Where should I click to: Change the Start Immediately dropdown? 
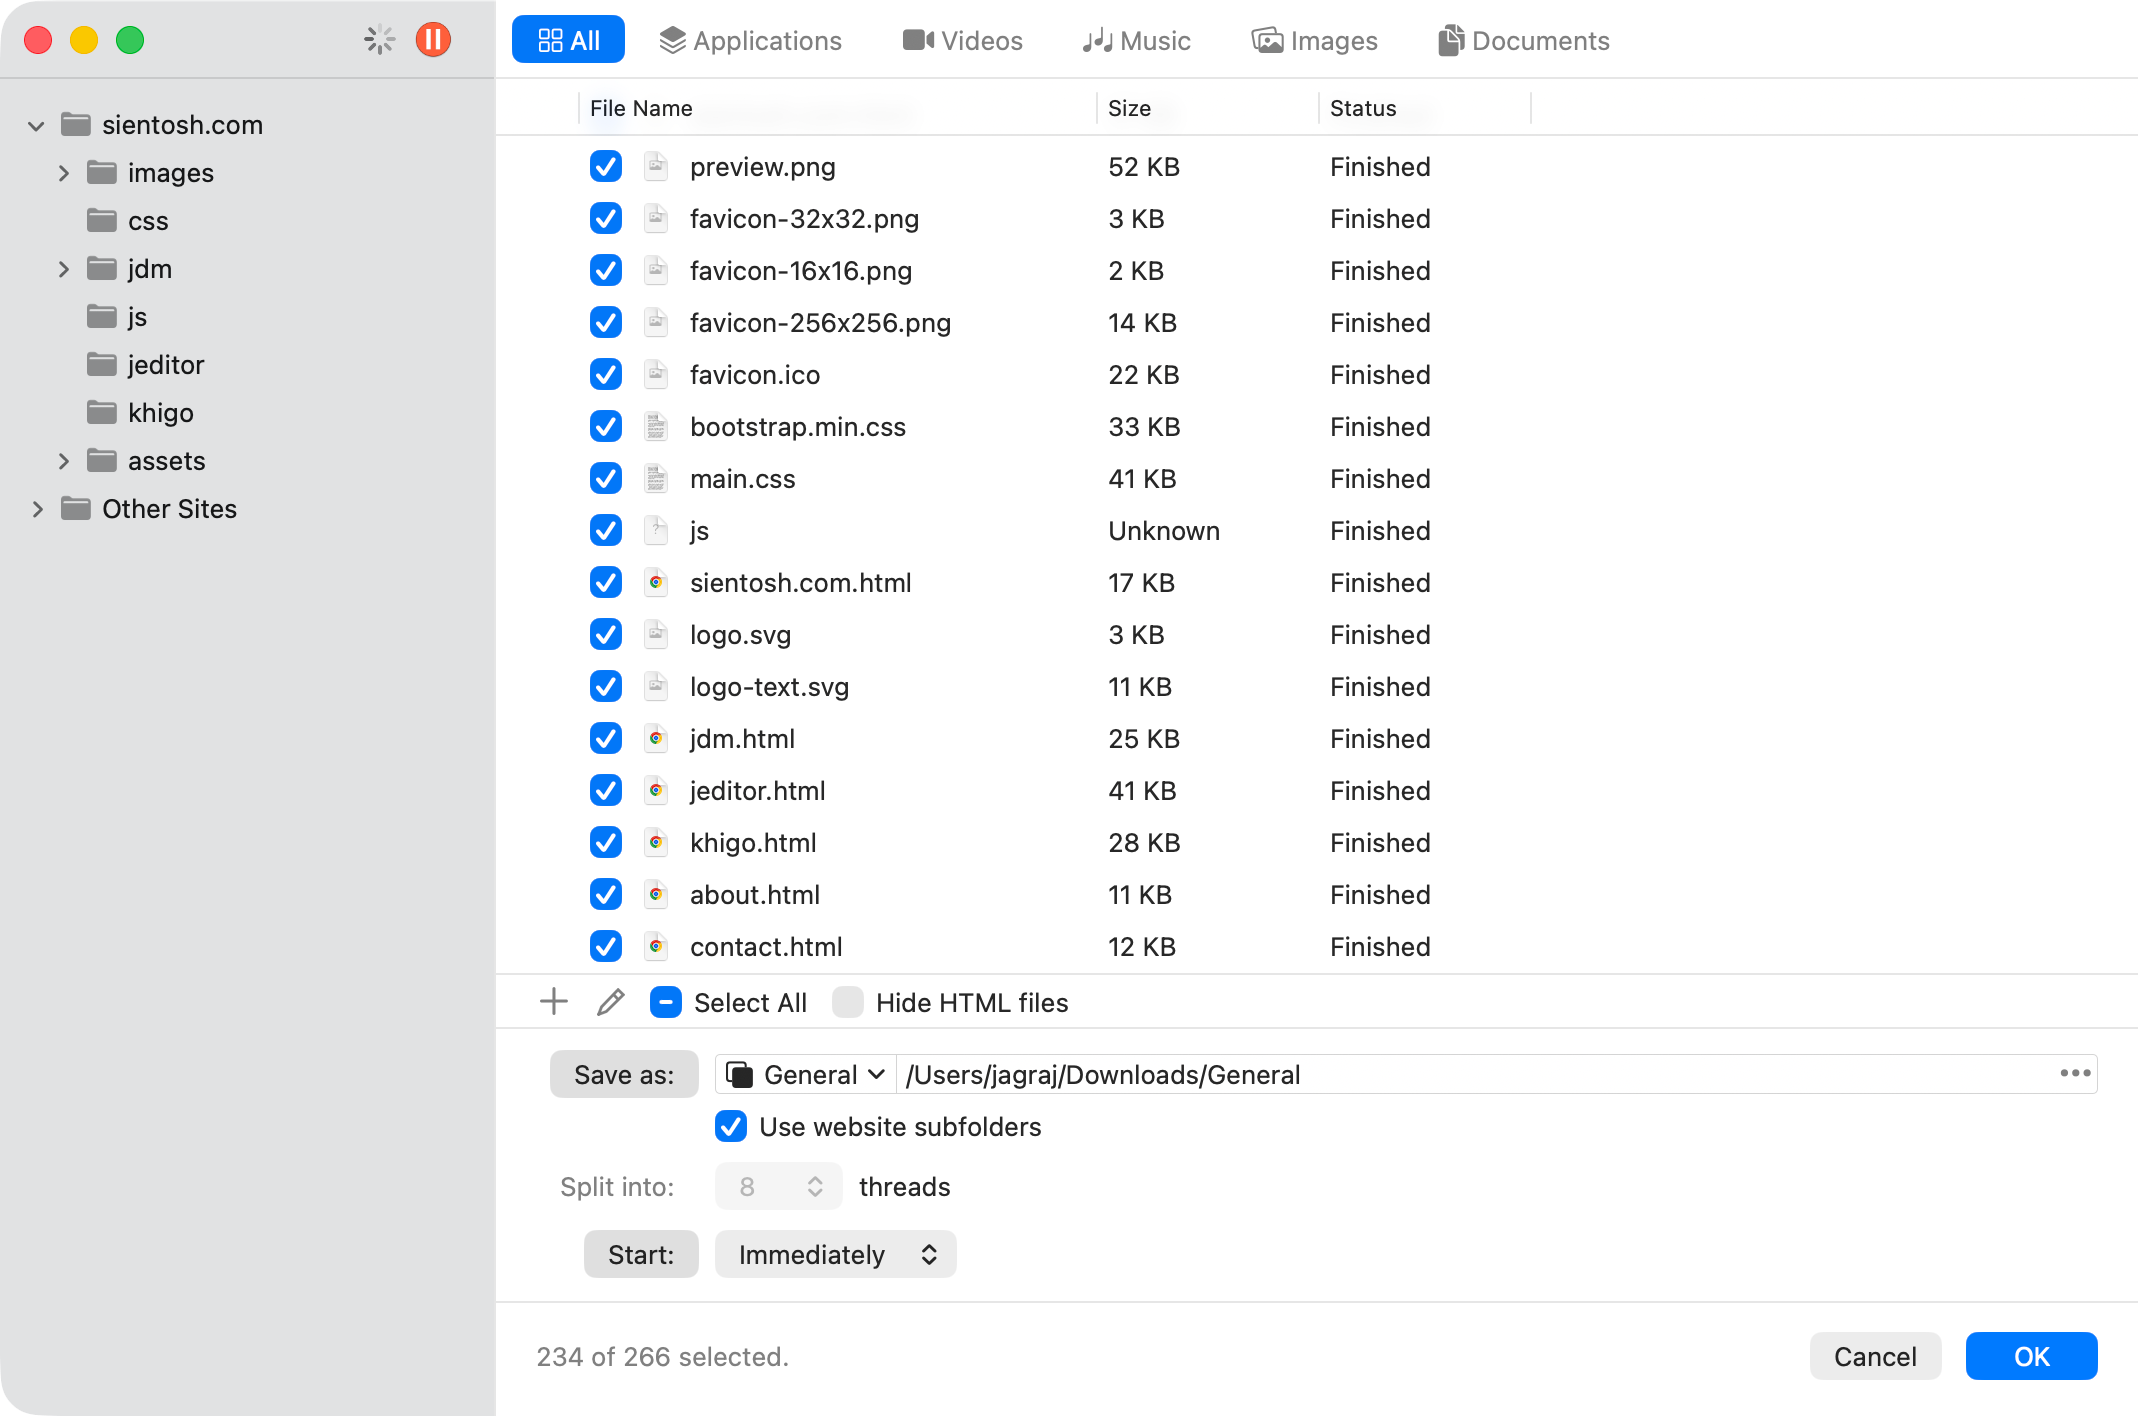(835, 1254)
